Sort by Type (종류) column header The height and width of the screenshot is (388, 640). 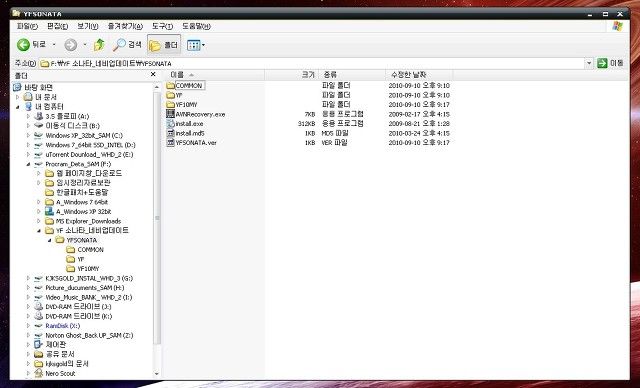coord(352,75)
